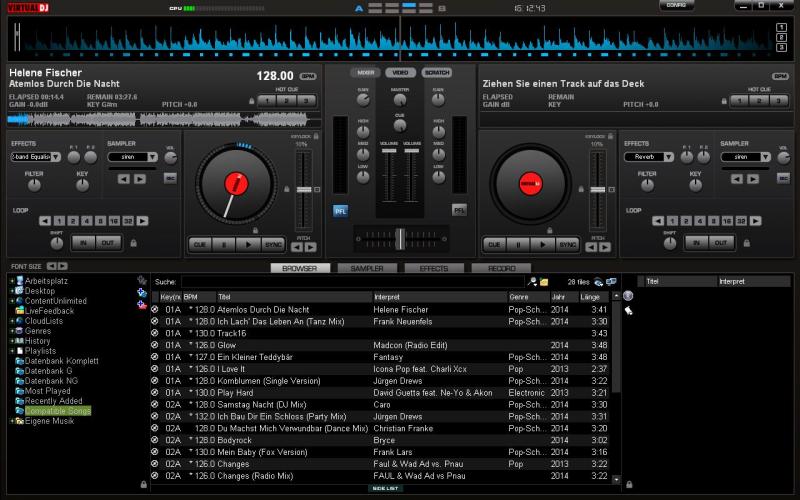Select song Atemlos Durch Die Nacht row
Viewport: 800px width, 500px height.
point(380,310)
